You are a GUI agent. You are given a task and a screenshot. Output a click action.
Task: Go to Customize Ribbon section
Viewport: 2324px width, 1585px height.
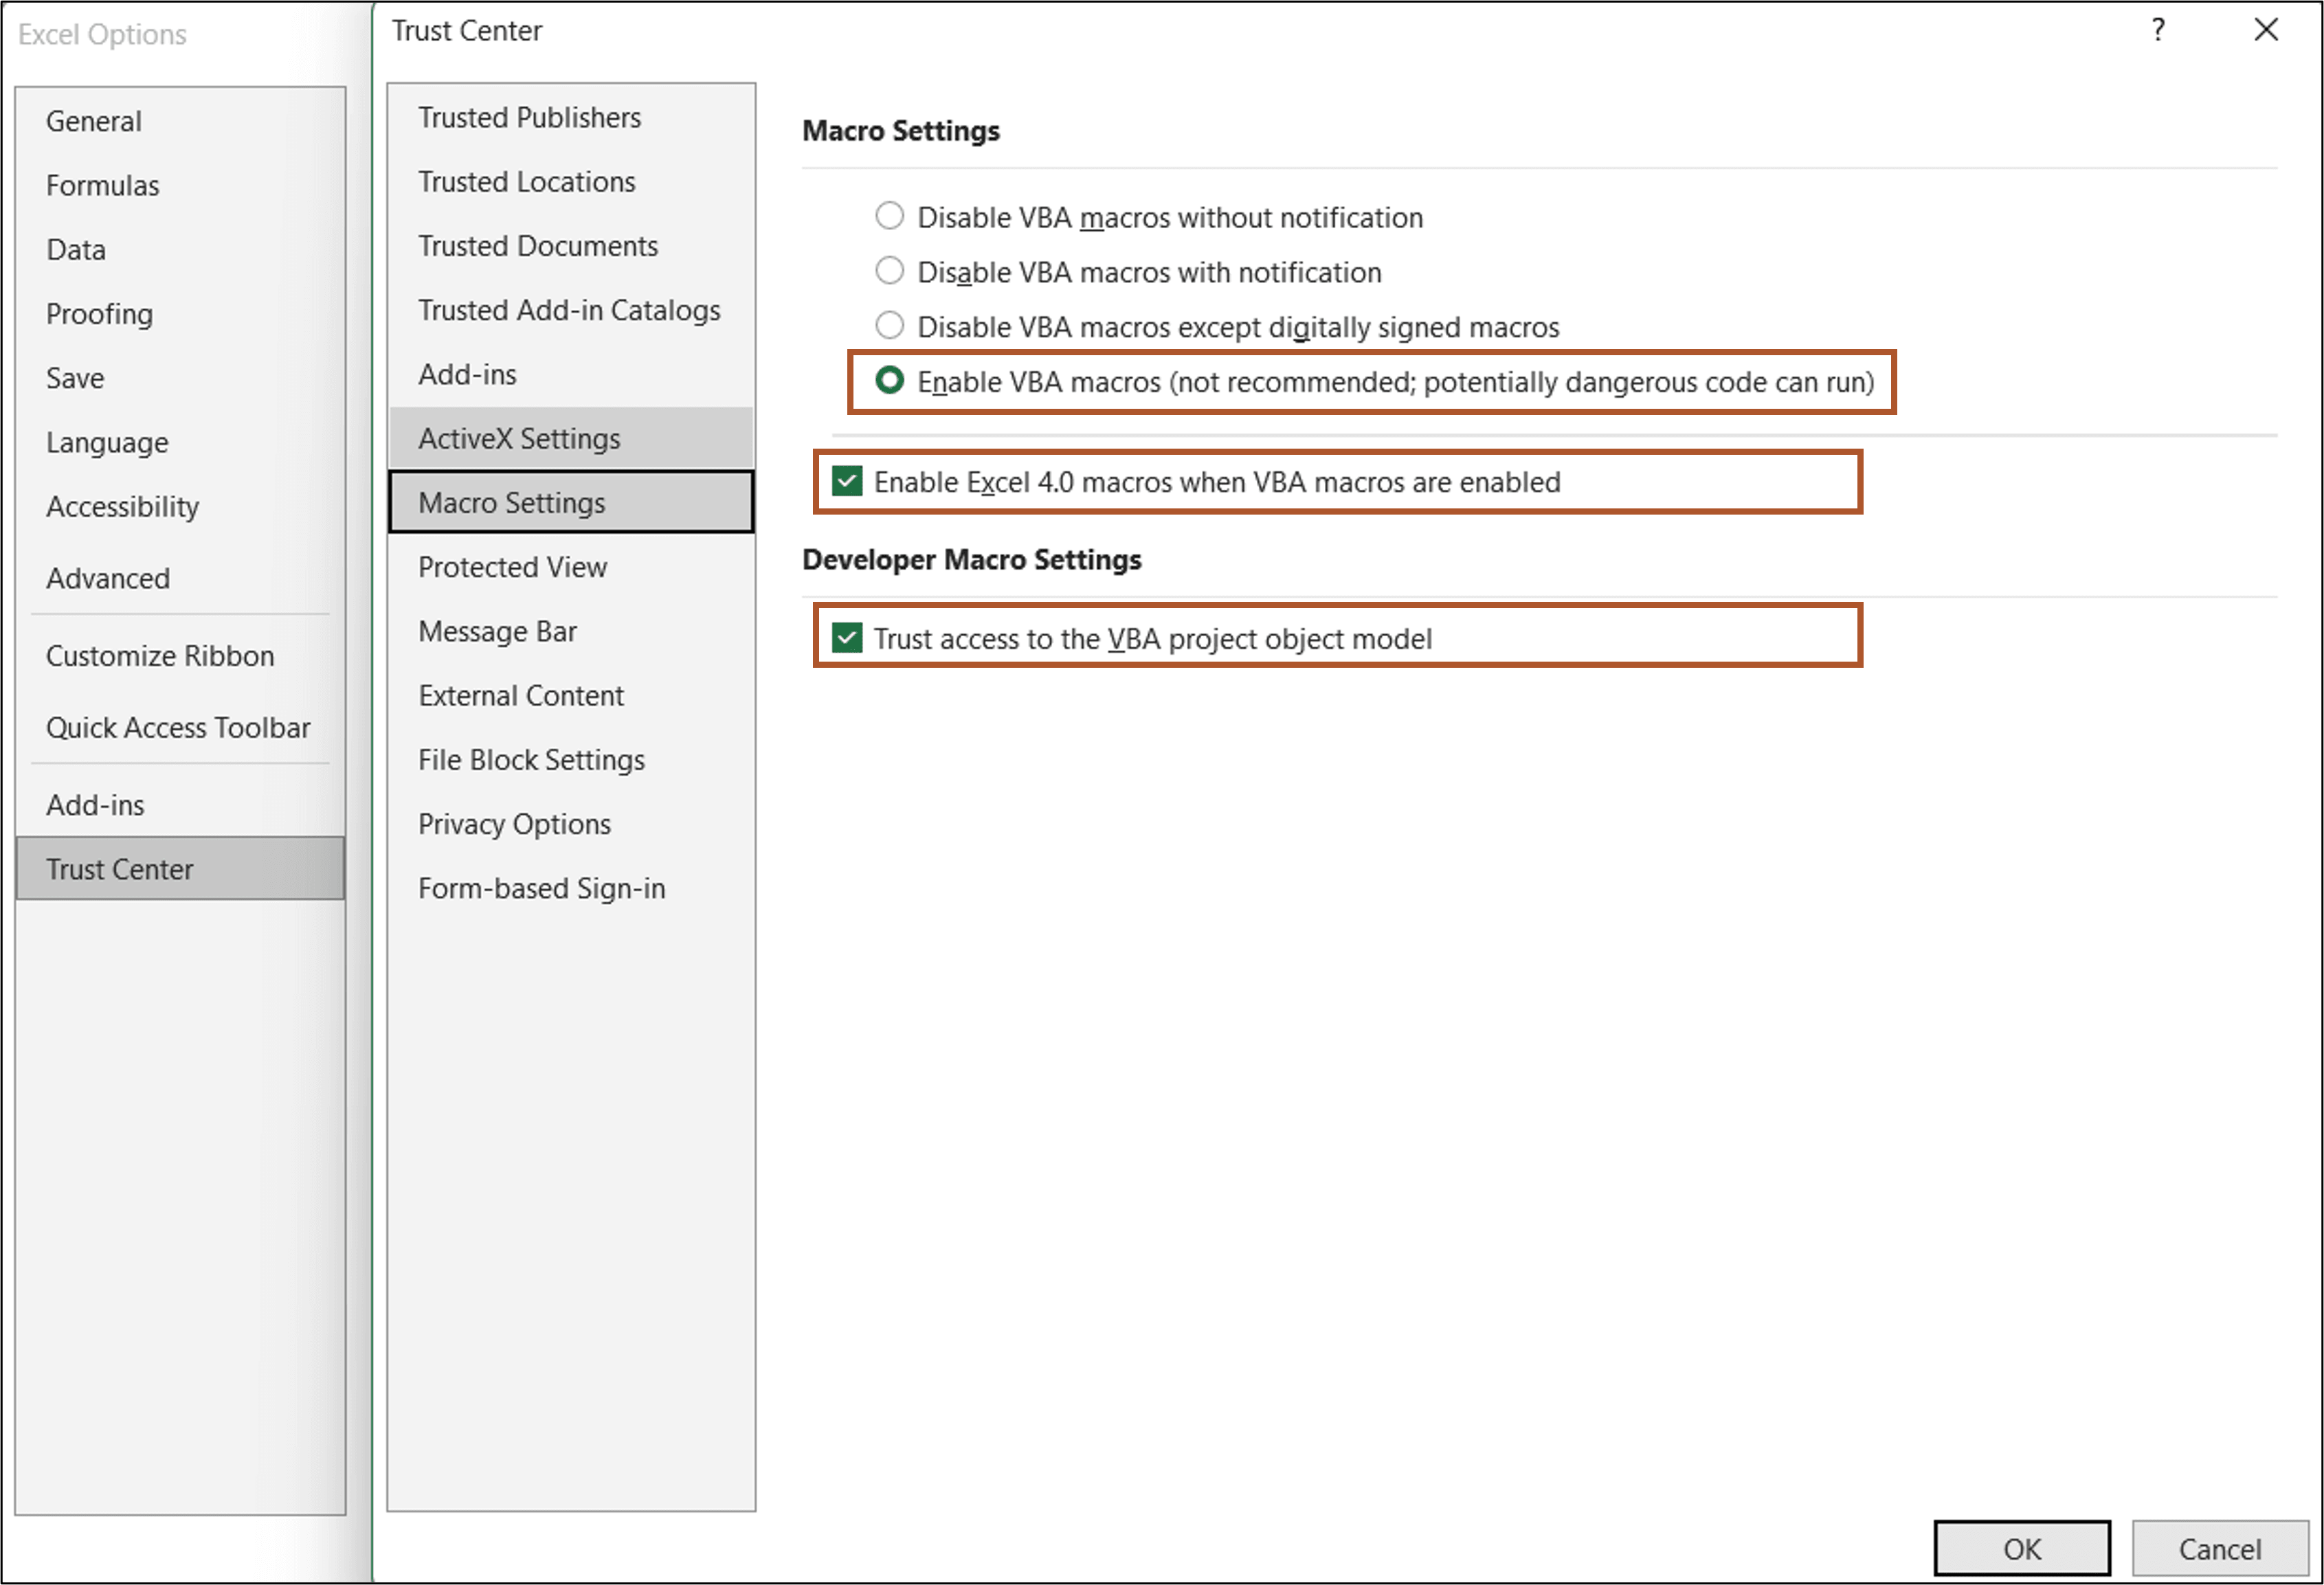point(160,656)
